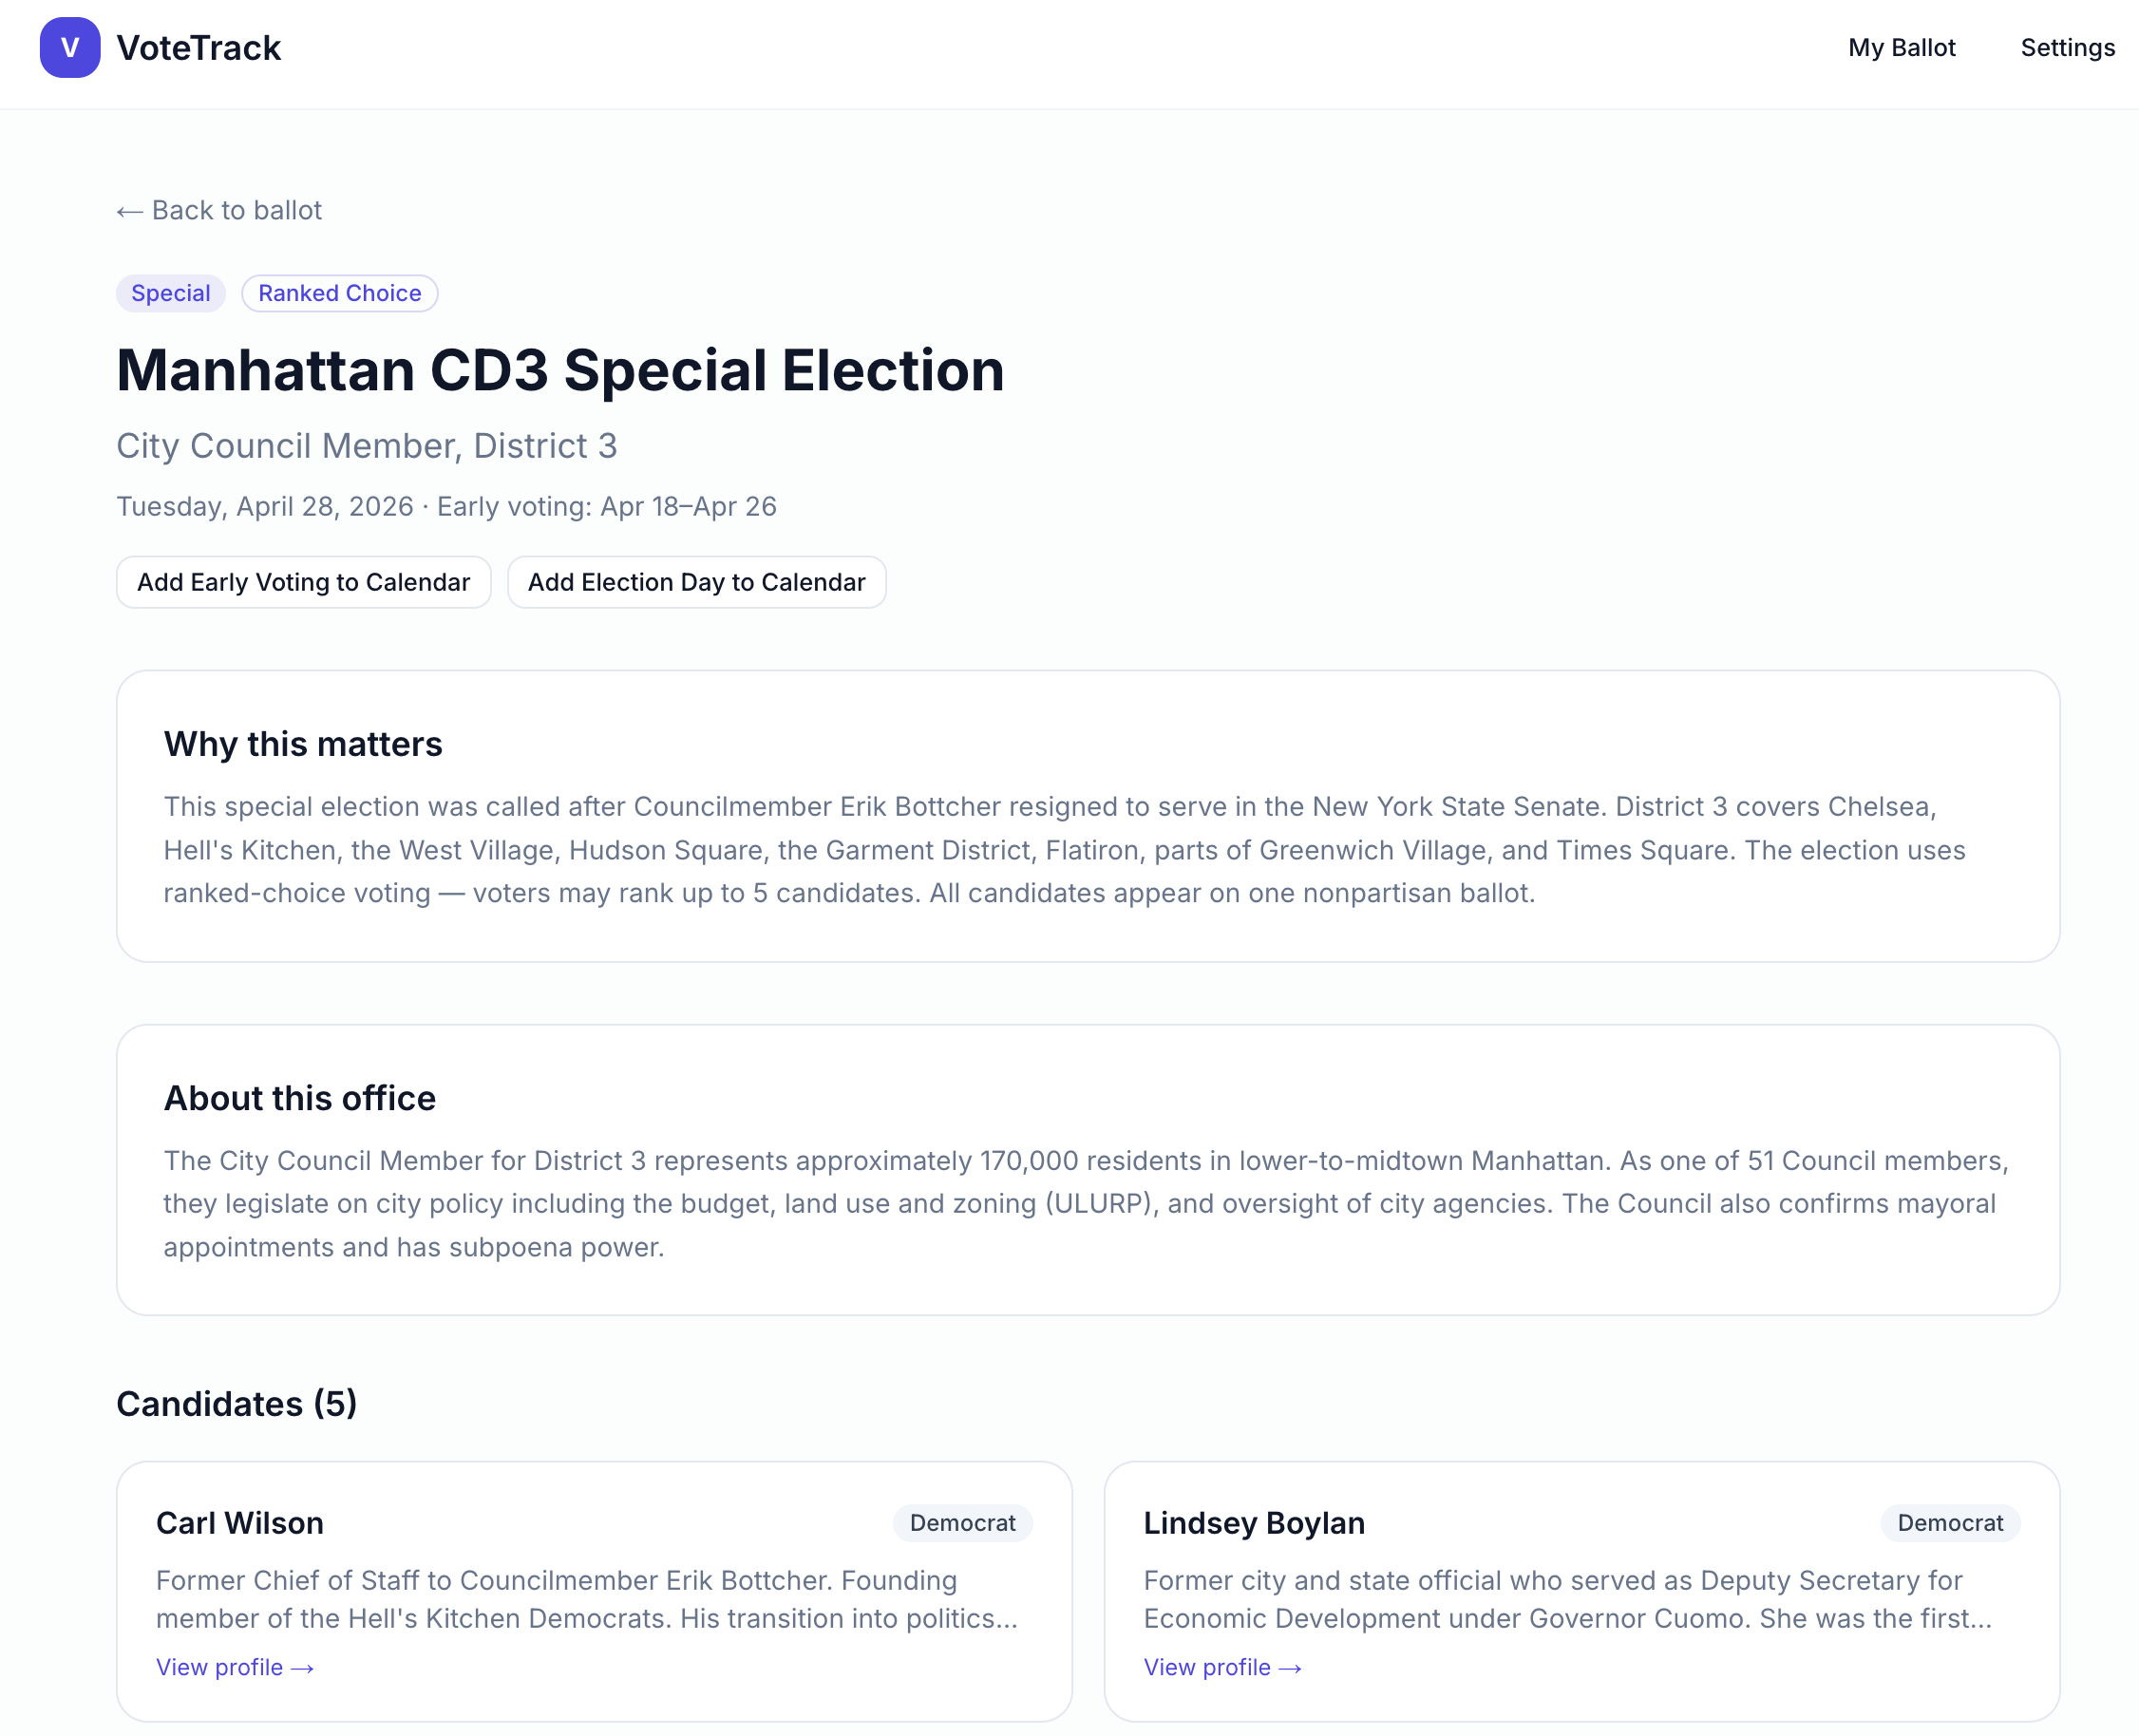Screen dimensions: 2139x1736
Task: Click the VoteTrack brand name
Action: click(198, 48)
